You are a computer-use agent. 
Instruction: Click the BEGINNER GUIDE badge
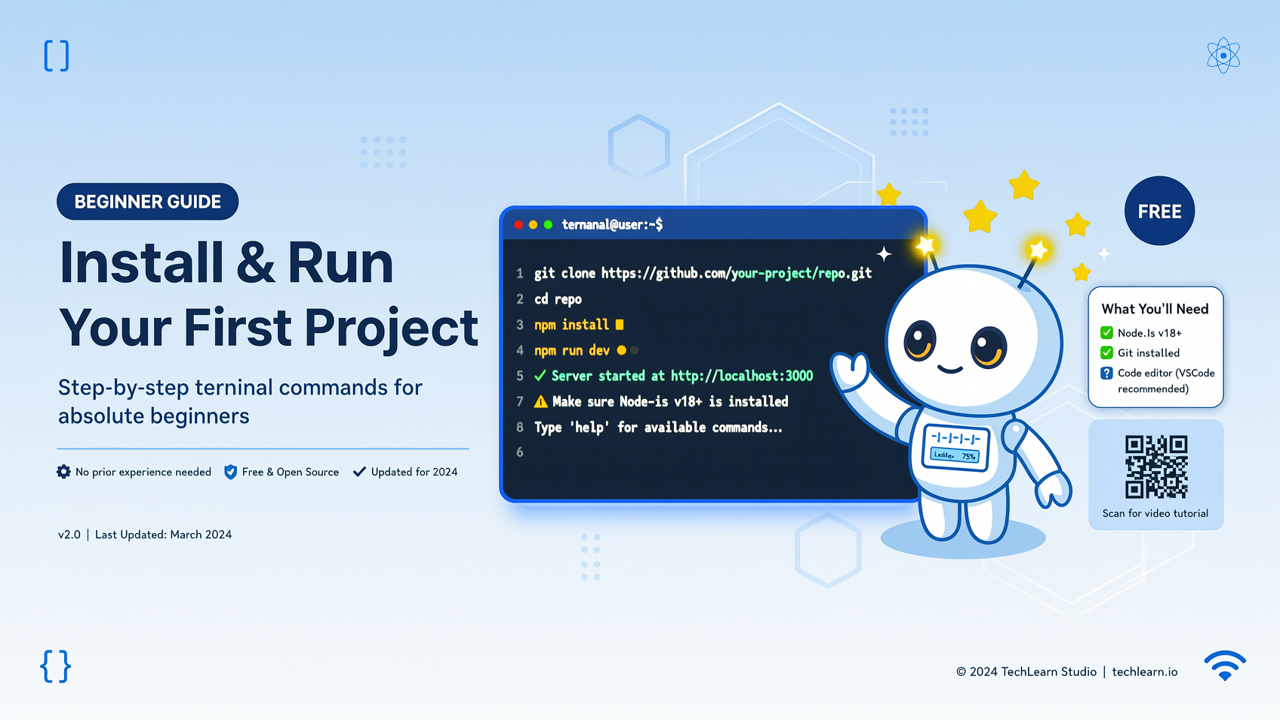point(148,202)
